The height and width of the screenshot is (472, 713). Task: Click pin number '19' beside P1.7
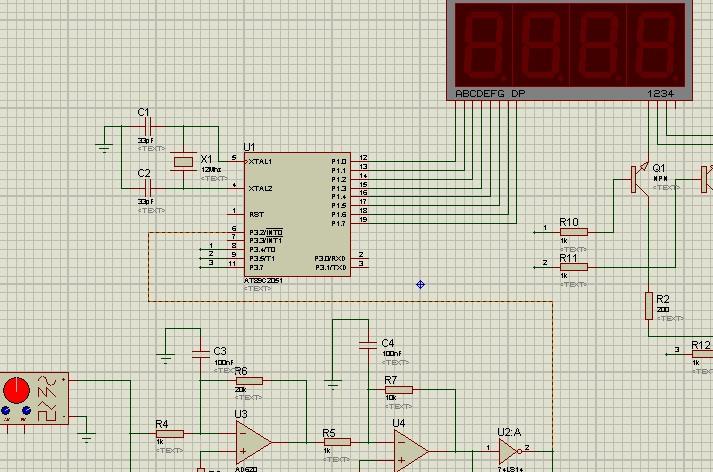pyautogui.click(x=363, y=219)
